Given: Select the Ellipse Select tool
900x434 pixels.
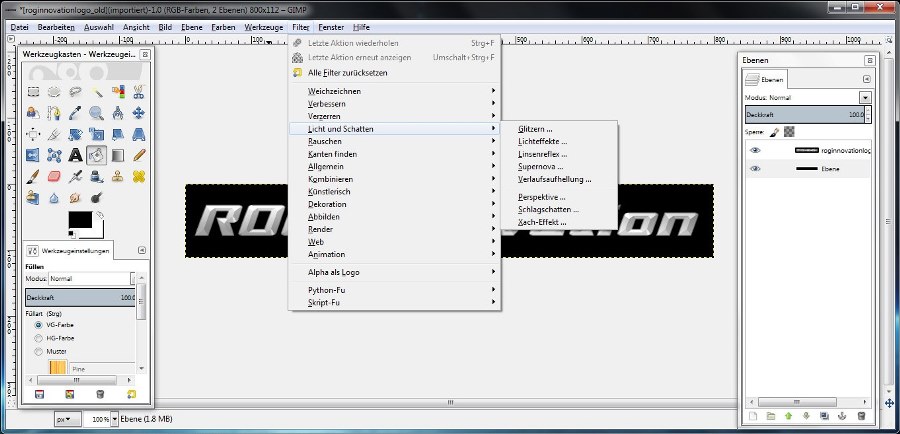Looking at the screenshot, I should (x=54, y=91).
